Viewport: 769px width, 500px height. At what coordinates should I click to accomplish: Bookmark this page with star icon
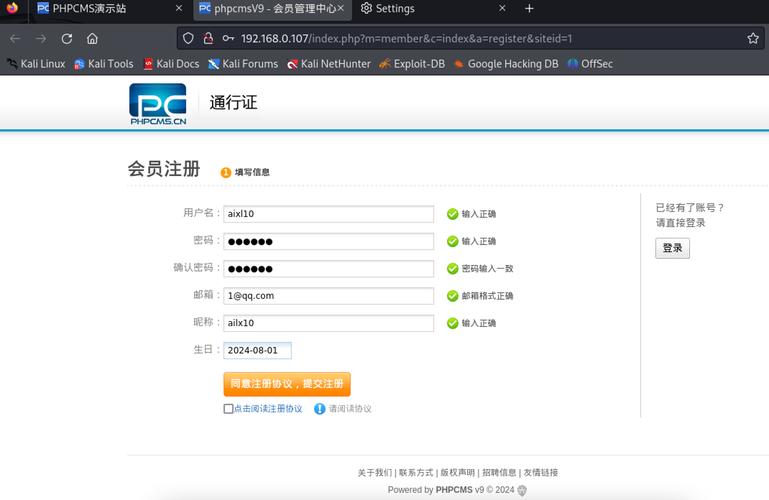753,38
